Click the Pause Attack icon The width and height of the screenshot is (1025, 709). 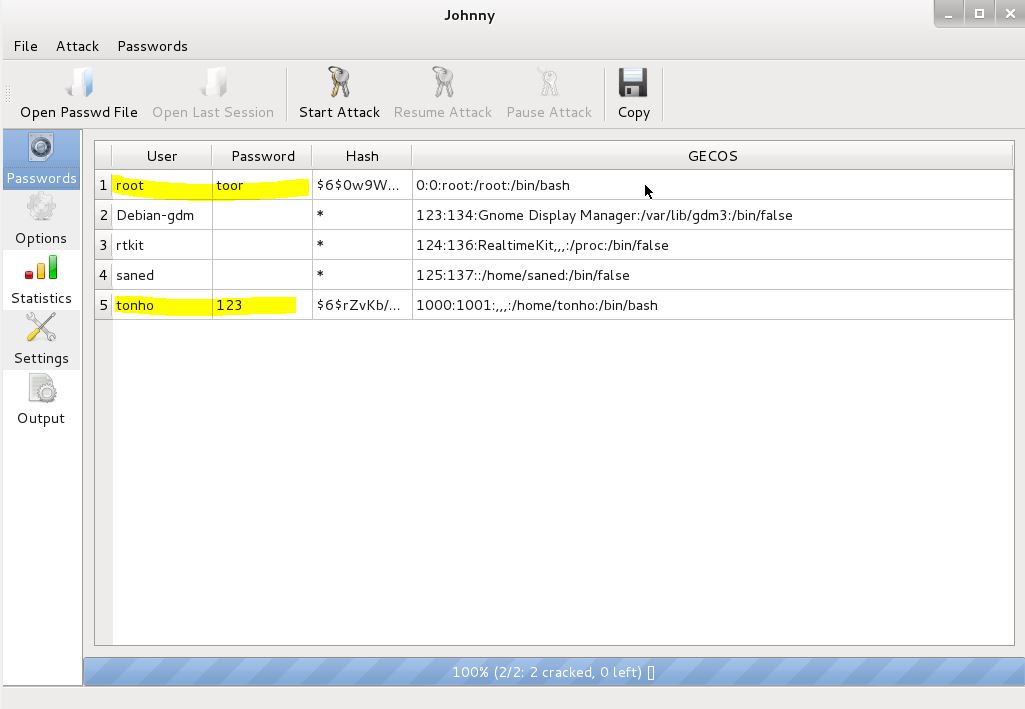pos(549,82)
